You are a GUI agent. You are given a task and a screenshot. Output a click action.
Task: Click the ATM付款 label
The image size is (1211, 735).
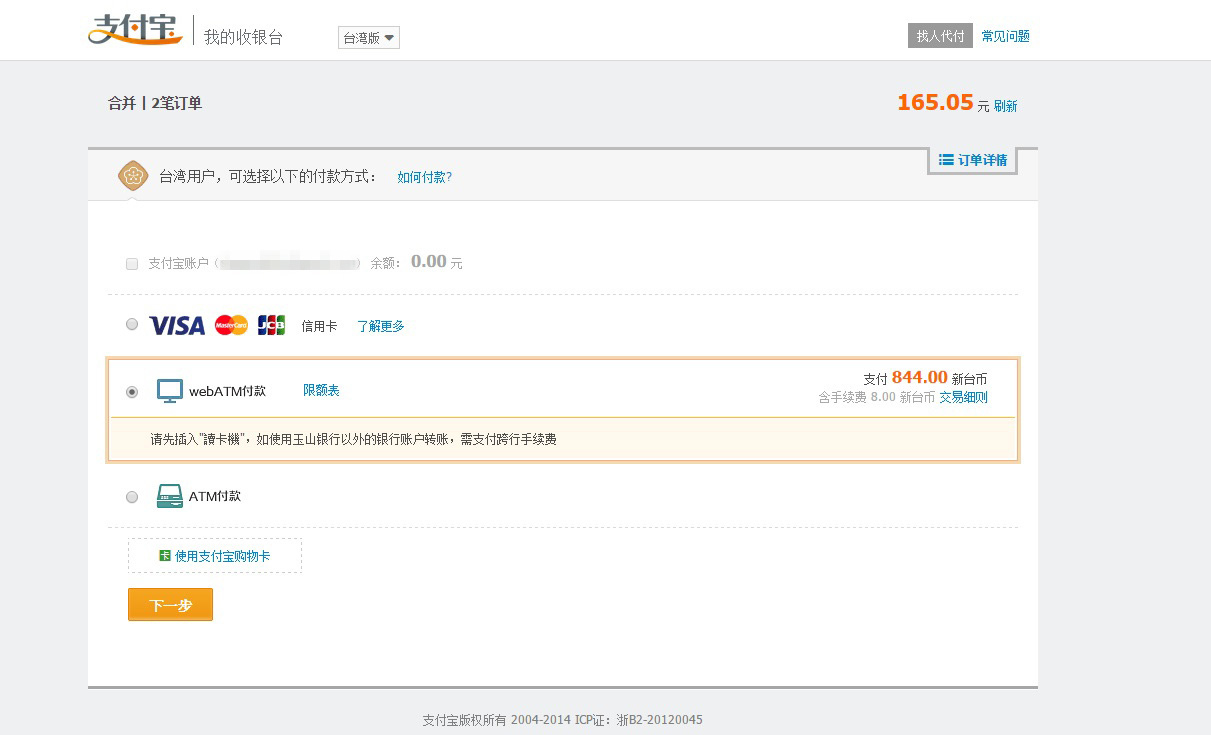[x=215, y=496]
